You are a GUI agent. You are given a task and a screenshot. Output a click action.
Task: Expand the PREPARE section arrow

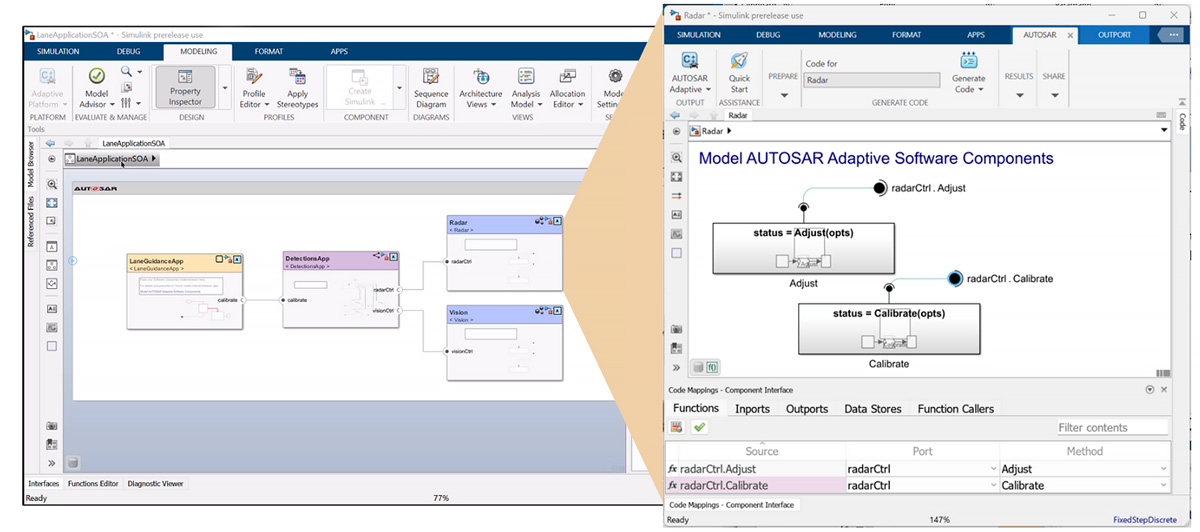point(784,96)
